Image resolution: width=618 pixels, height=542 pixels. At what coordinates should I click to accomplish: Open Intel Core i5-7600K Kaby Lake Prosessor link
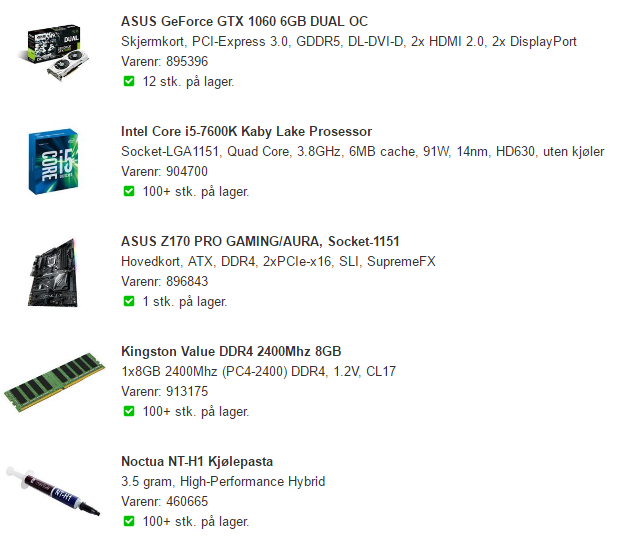[x=246, y=131]
